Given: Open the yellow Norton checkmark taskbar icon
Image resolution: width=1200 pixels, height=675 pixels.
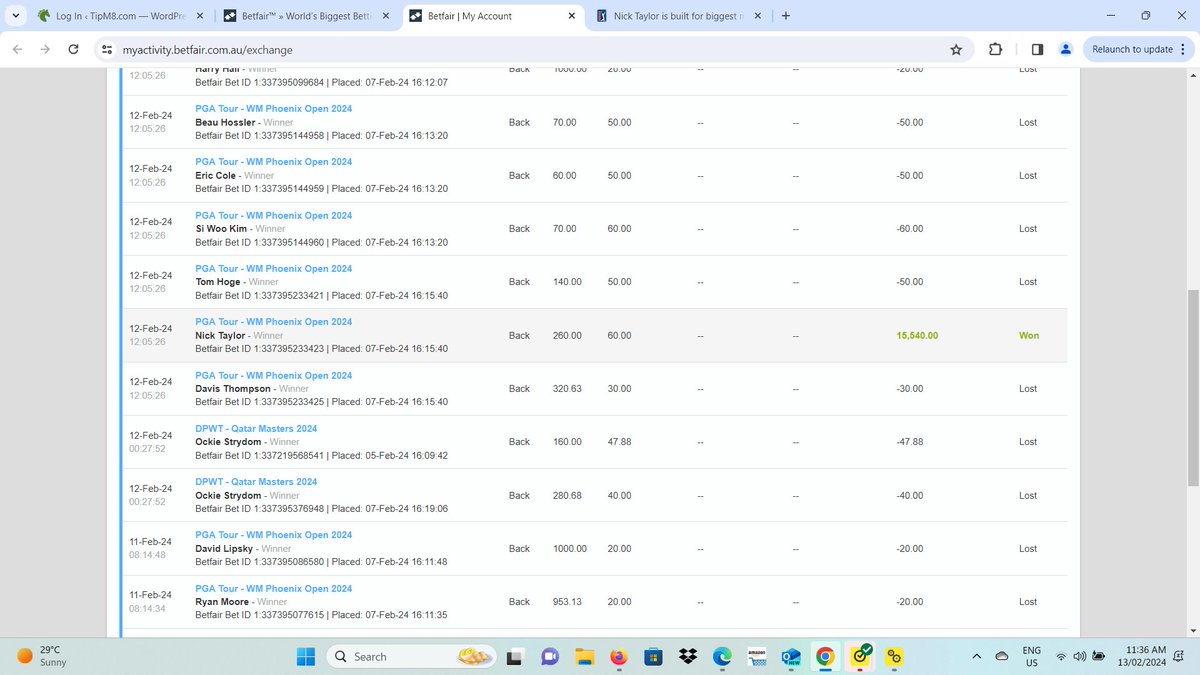Looking at the screenshot, I should pos(860,656).
